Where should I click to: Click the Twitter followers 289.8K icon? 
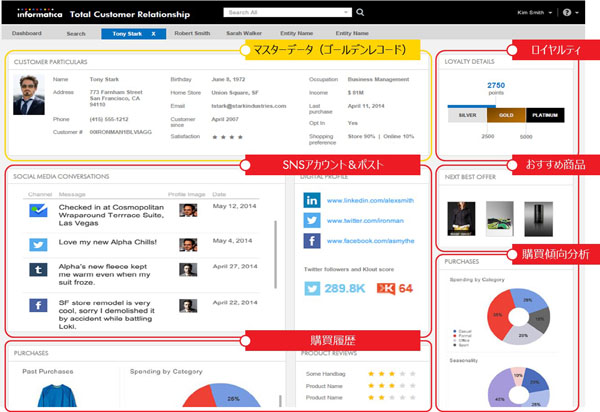pyautogui.click(x=312, y=288)
